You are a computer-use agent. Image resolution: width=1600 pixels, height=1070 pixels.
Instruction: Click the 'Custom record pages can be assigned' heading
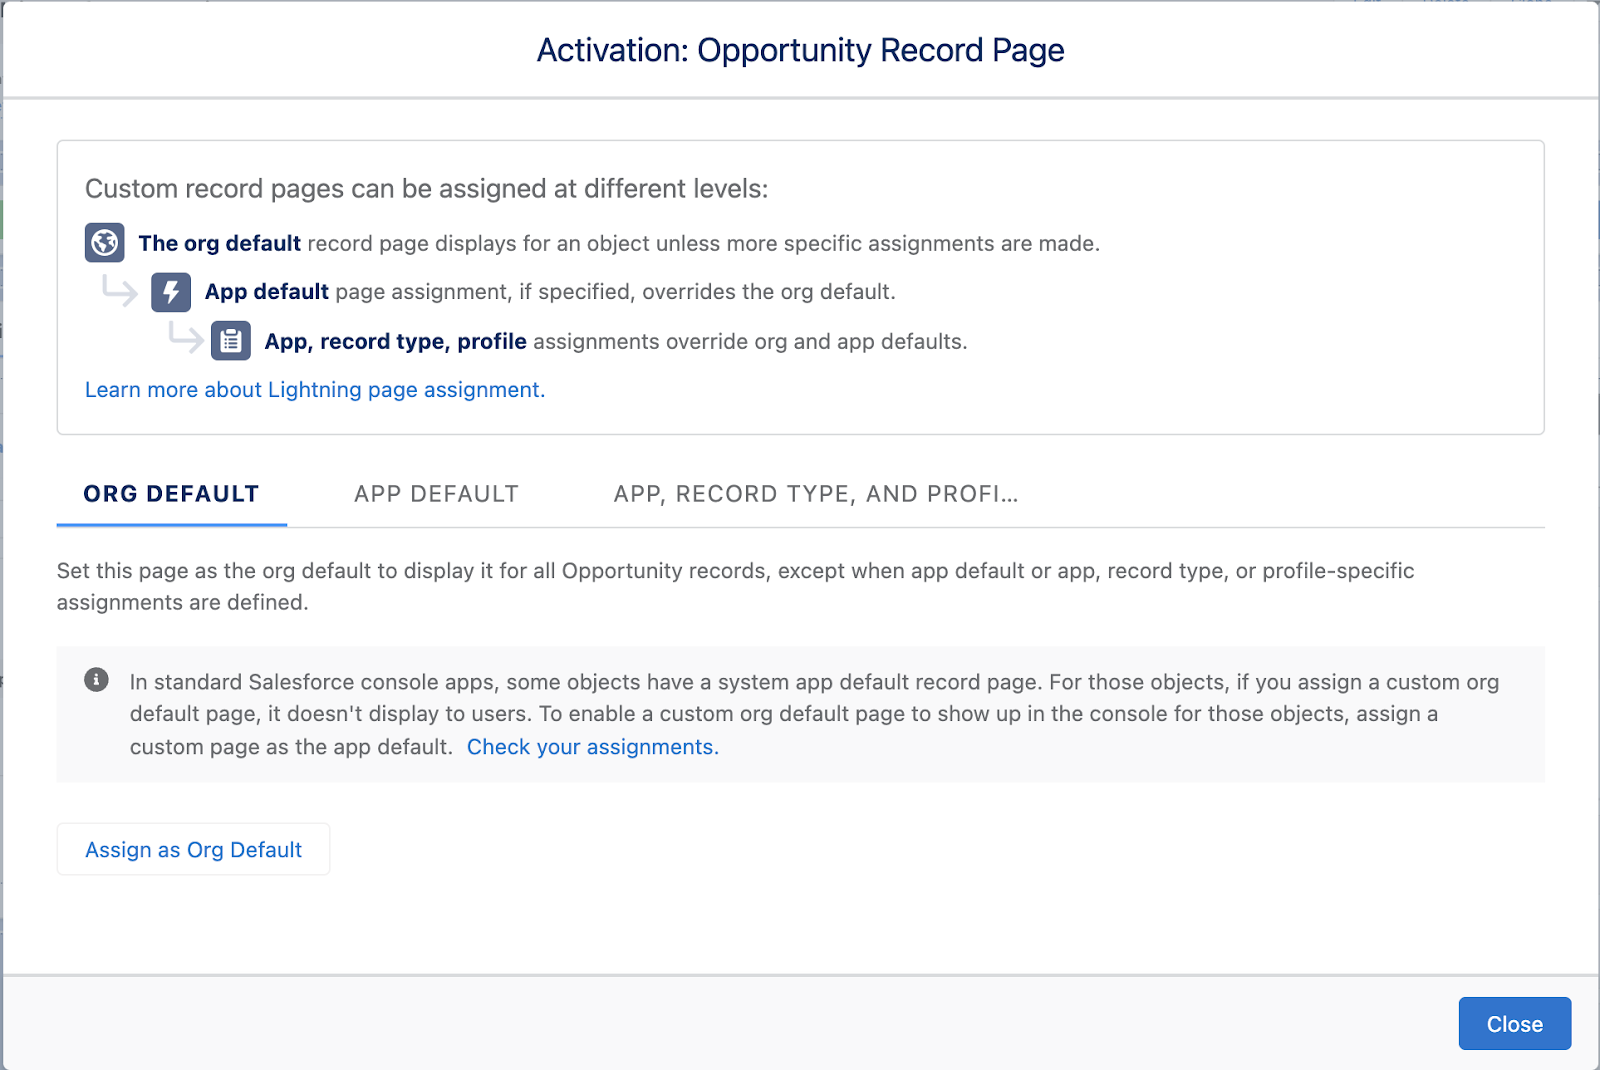coord(427,189)
